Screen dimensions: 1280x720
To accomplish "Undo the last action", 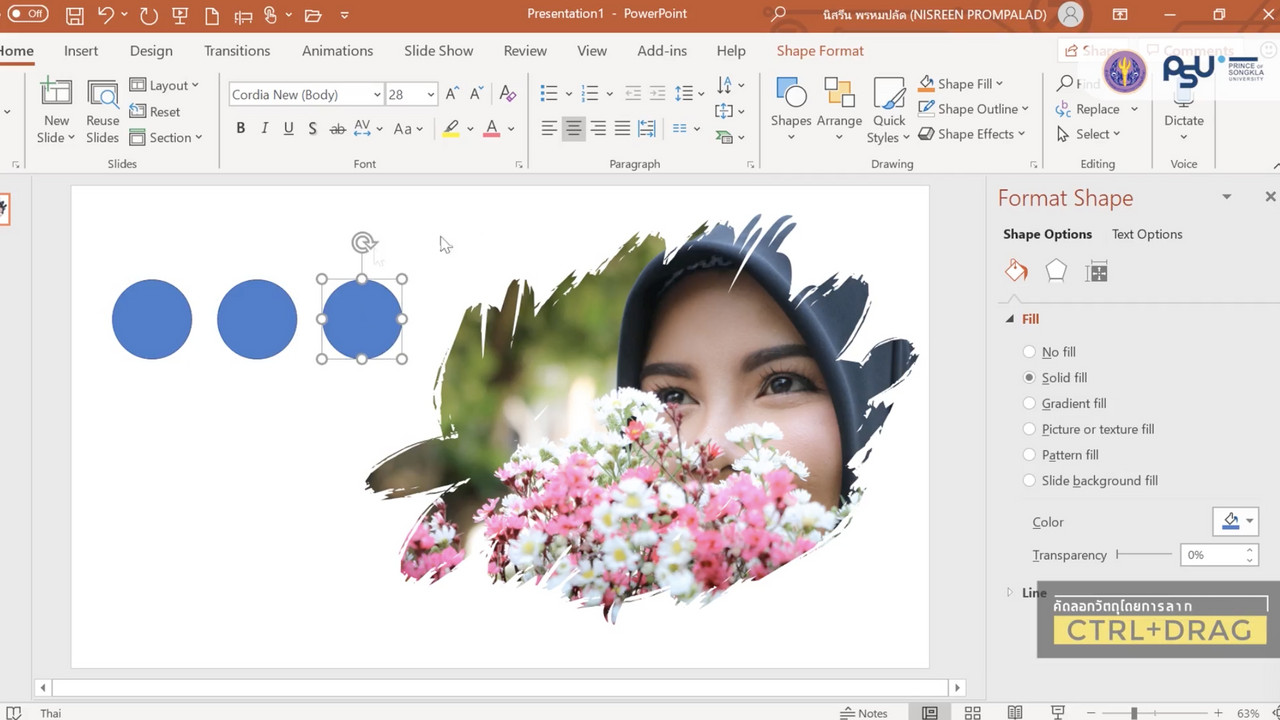I will [106, 15].
